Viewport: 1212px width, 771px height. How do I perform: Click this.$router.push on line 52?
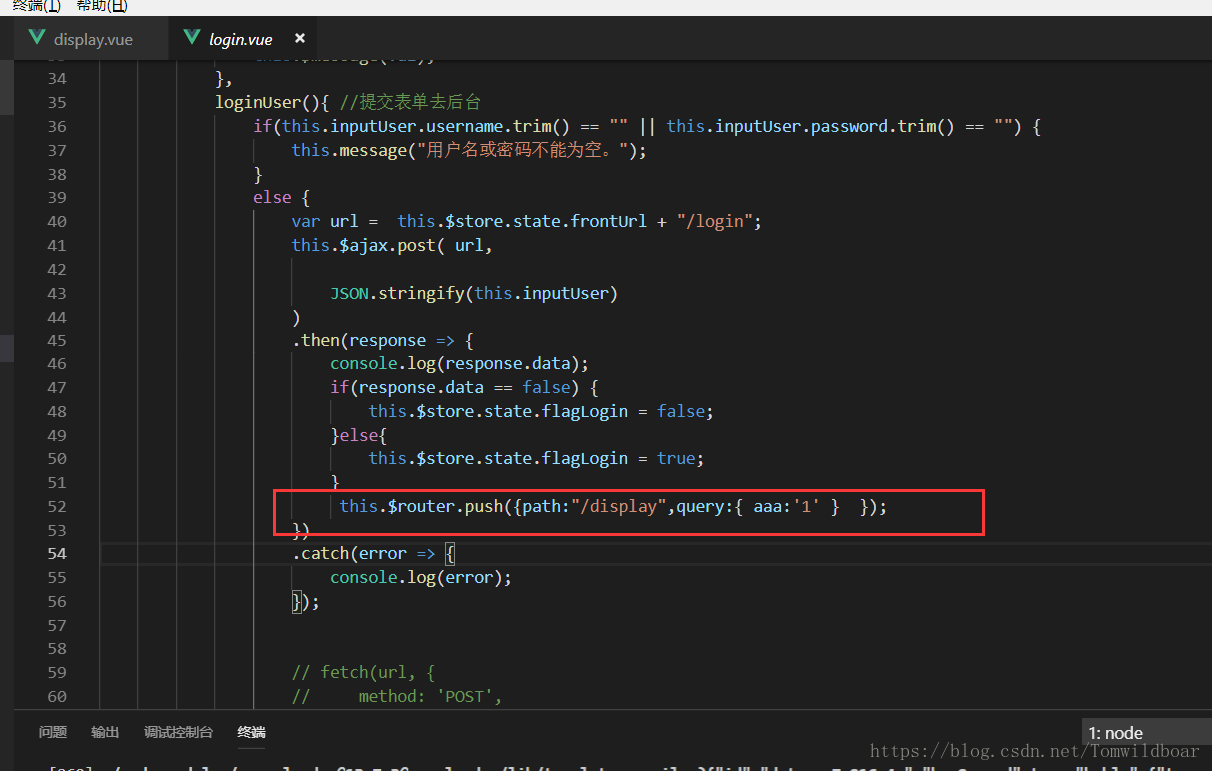click(x=421, y=506)
